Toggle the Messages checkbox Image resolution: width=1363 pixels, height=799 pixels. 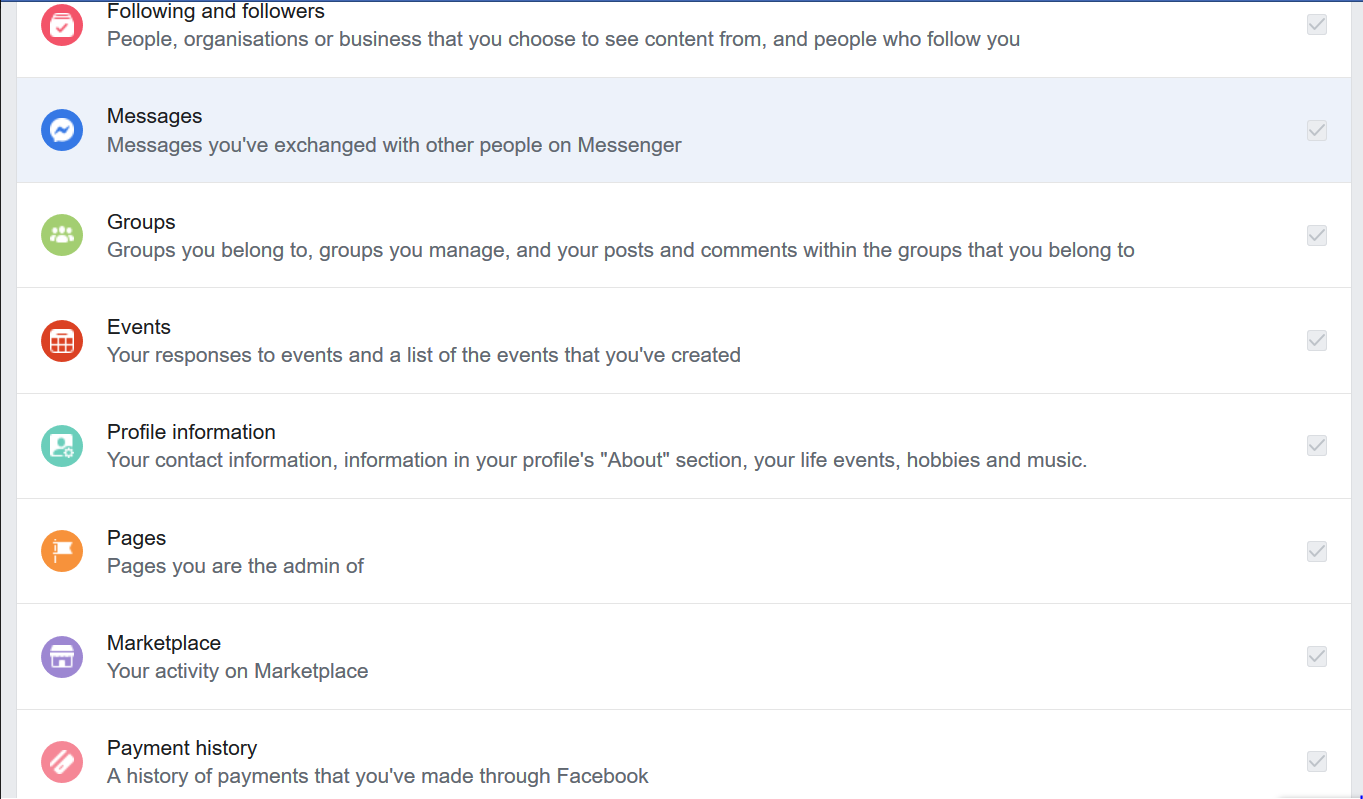(1317, 130)
